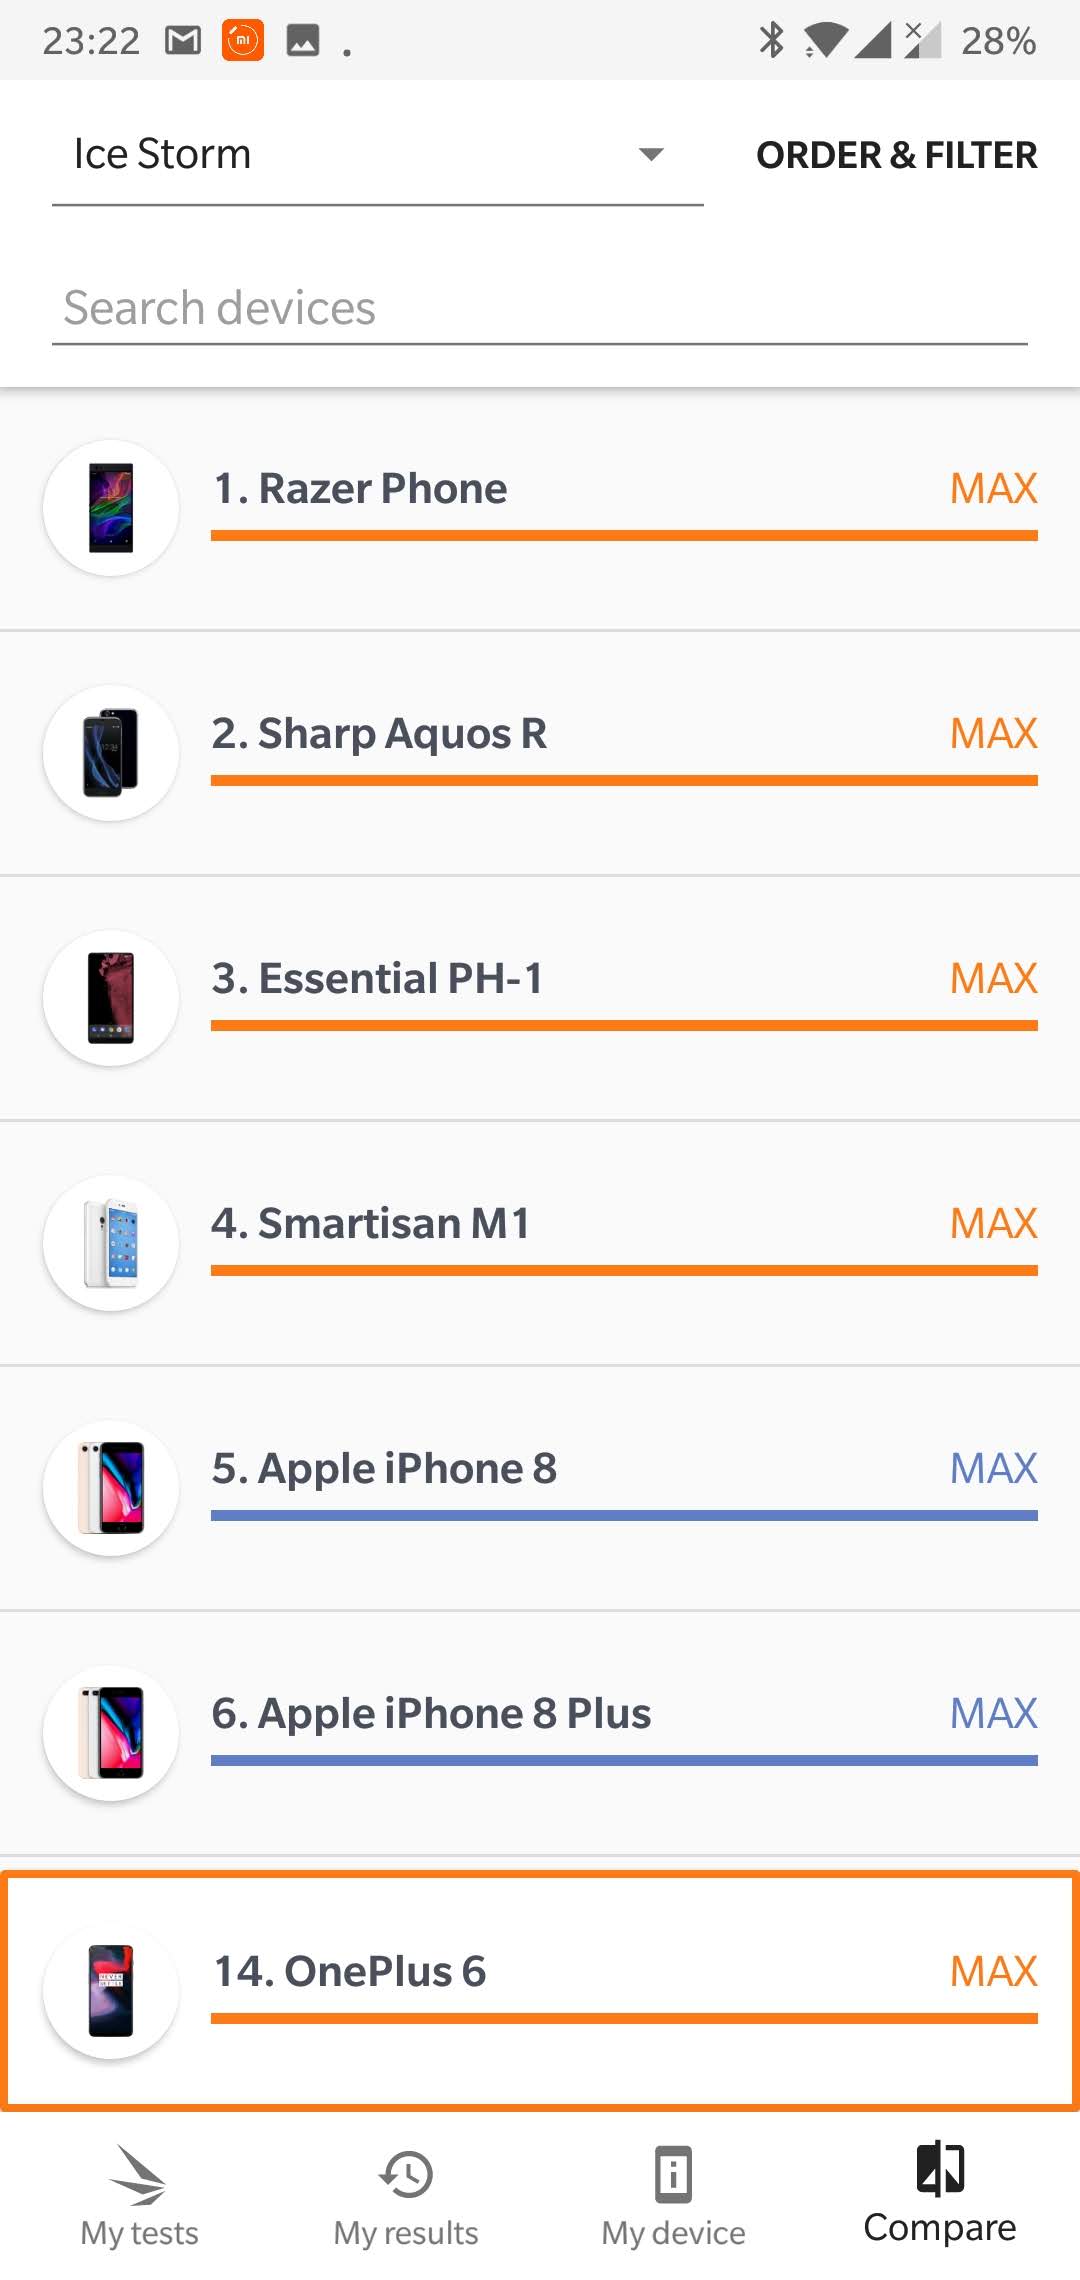Tap the Mi notification icon

point(243,41)
